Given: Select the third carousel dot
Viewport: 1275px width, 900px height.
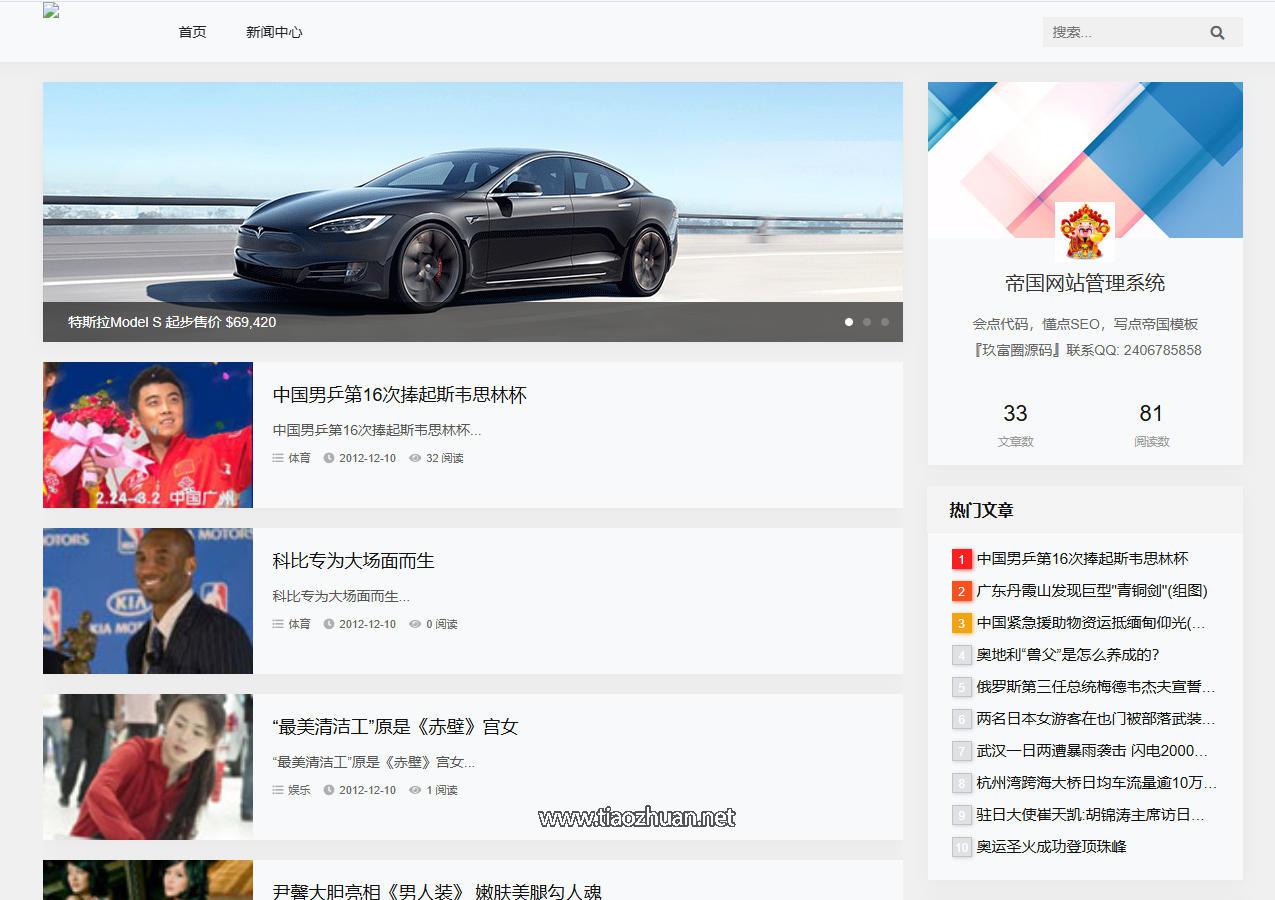Looking at the screenshot, I should point(885,322).
